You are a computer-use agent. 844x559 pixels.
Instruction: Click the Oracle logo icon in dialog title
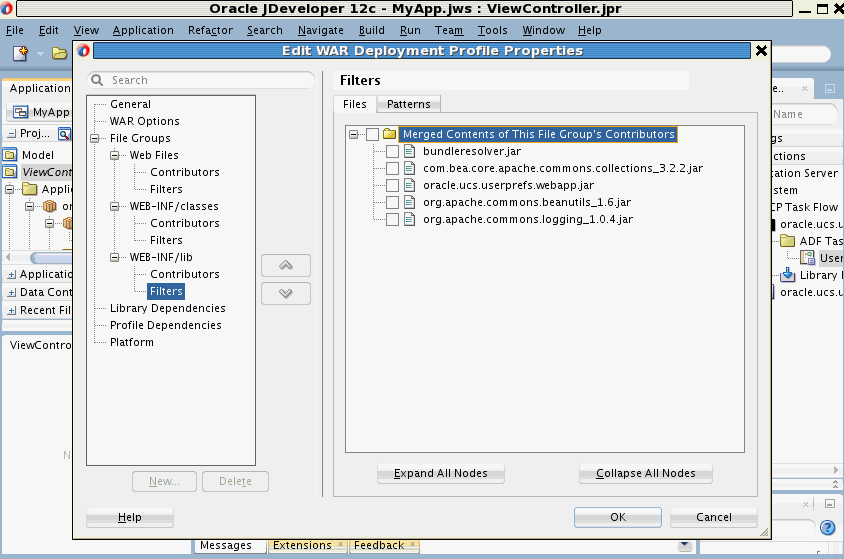83,51
